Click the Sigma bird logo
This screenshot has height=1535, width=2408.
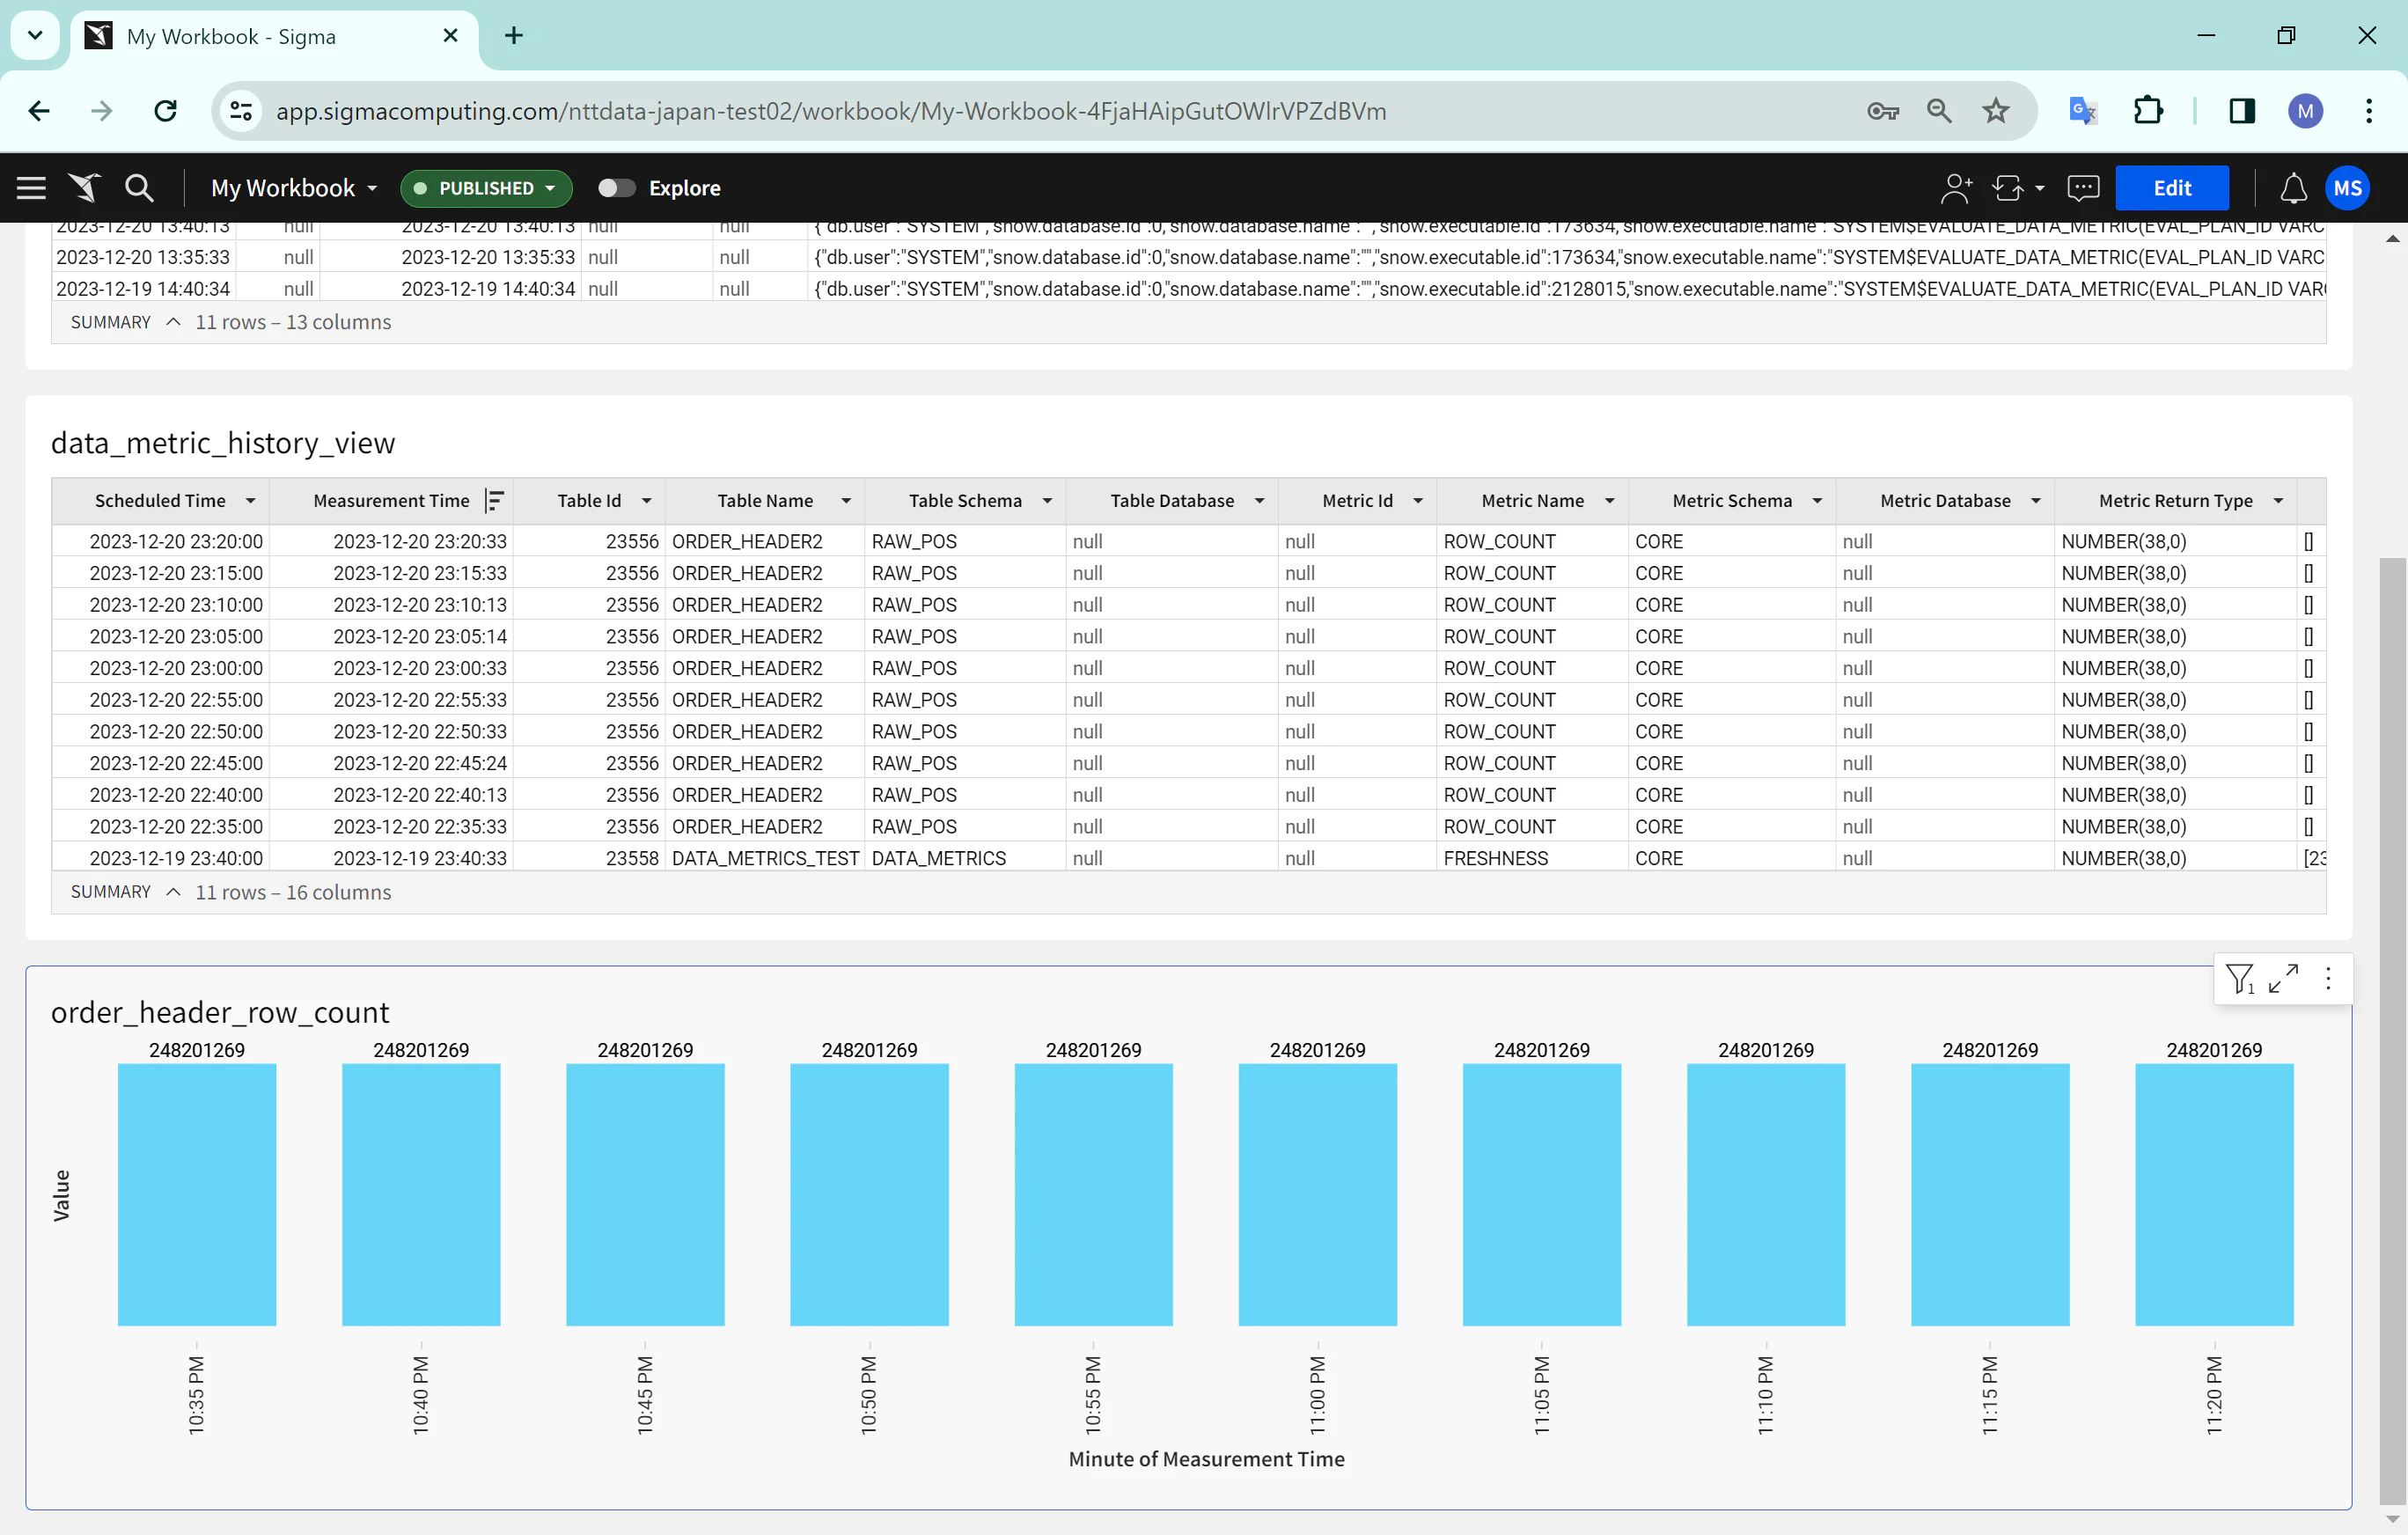pos(85,188)
